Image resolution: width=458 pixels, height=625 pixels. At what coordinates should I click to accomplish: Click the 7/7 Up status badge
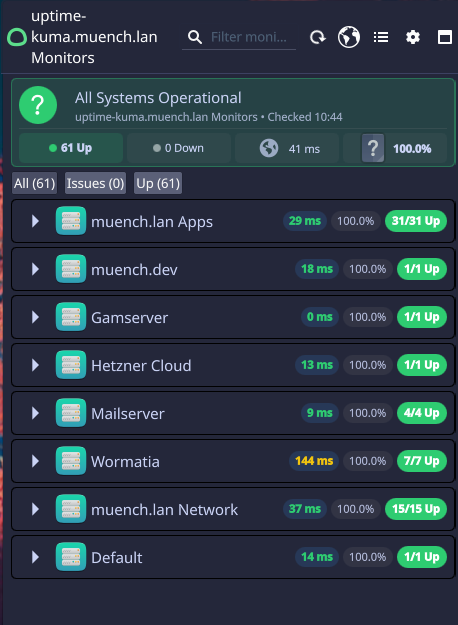(422, 461)
